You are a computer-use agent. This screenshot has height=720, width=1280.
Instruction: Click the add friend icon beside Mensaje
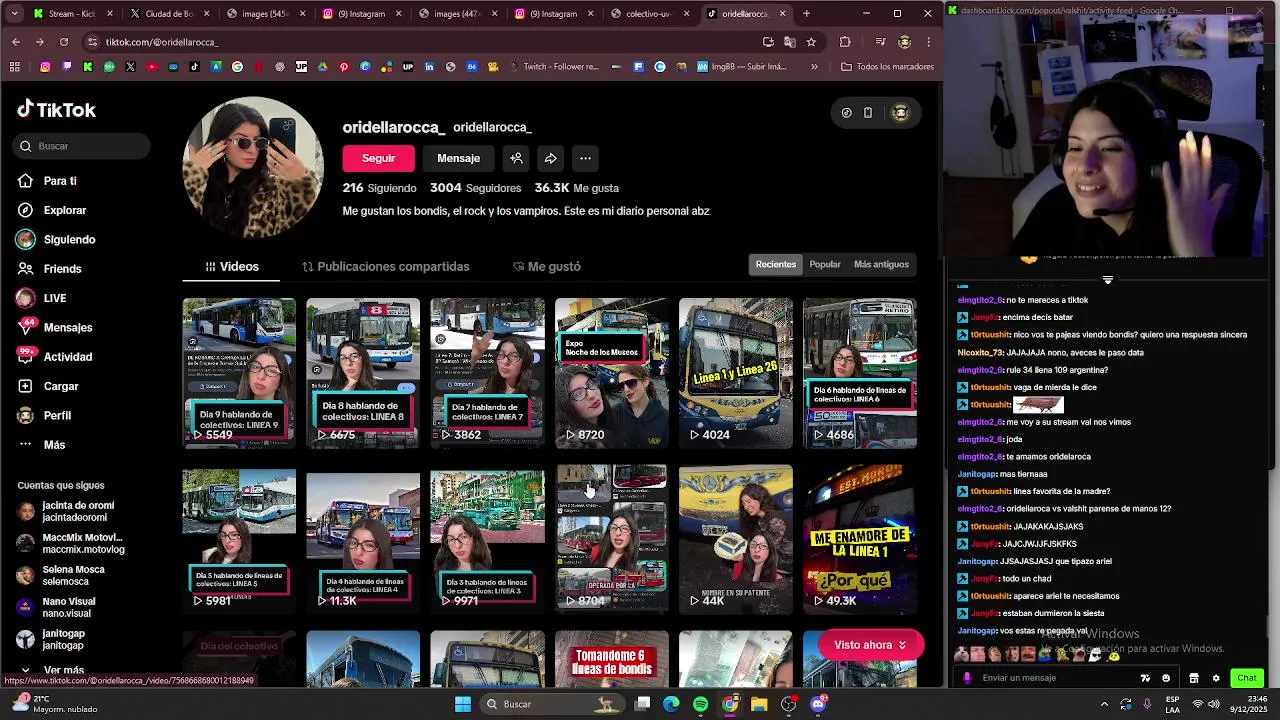point(516,158)
